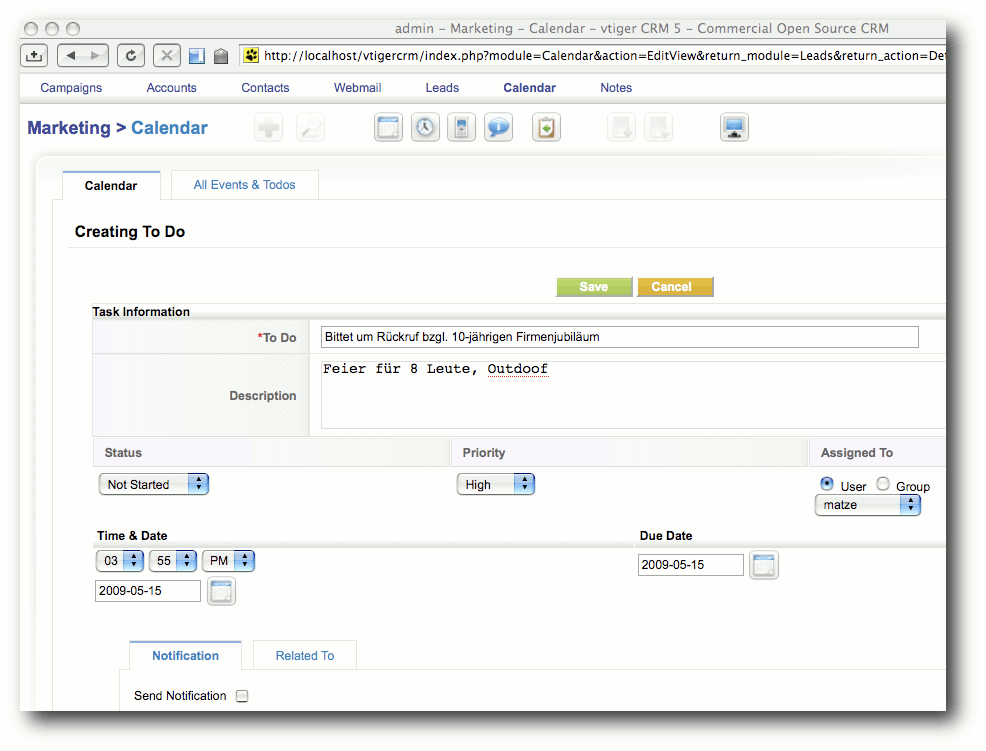Go forward with the browser forward arrow
This screenshot has height=751, width=986.
96,56
